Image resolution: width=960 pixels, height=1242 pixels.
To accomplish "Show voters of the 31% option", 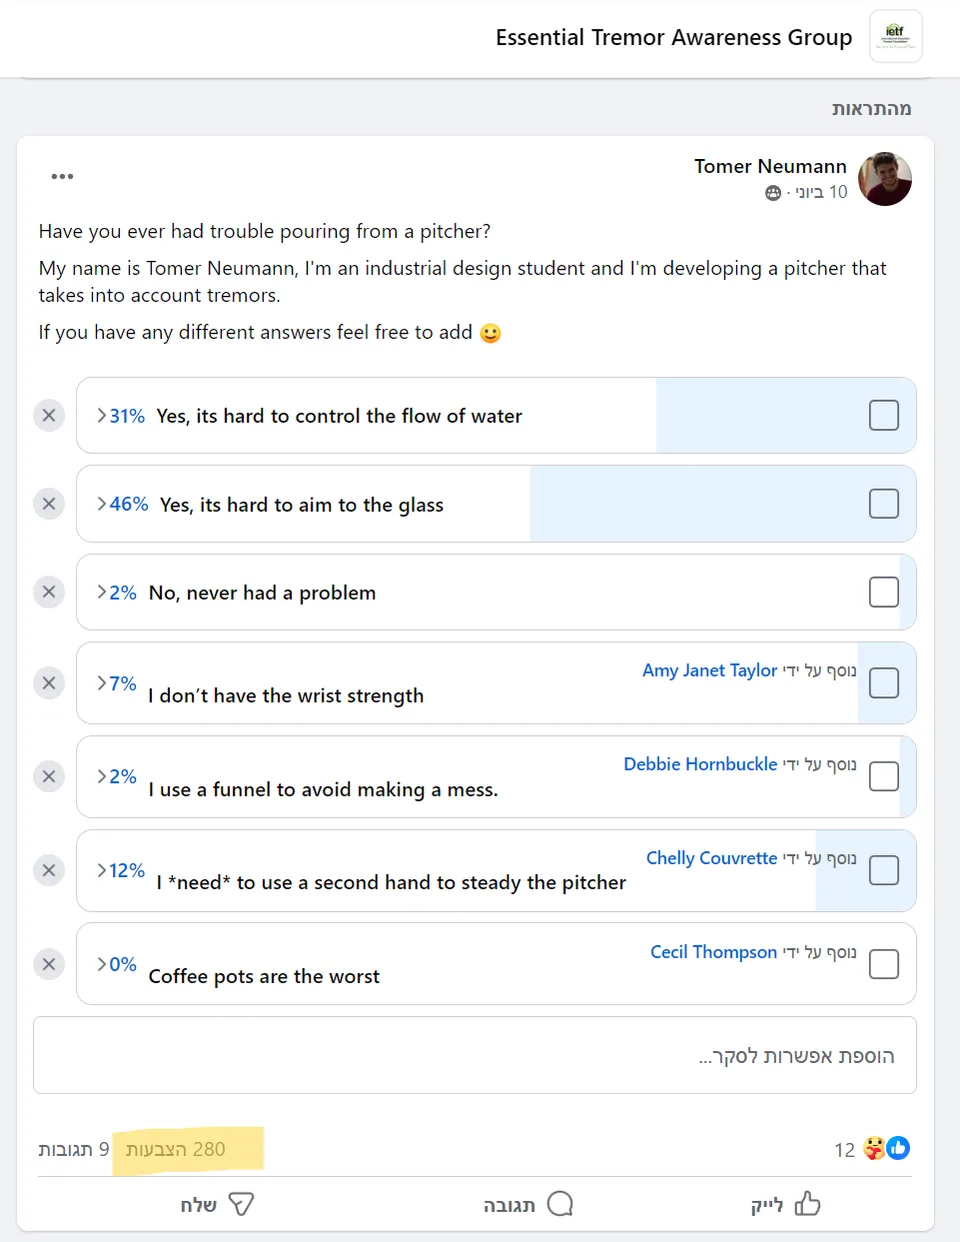I will click(x=121, y=416).
